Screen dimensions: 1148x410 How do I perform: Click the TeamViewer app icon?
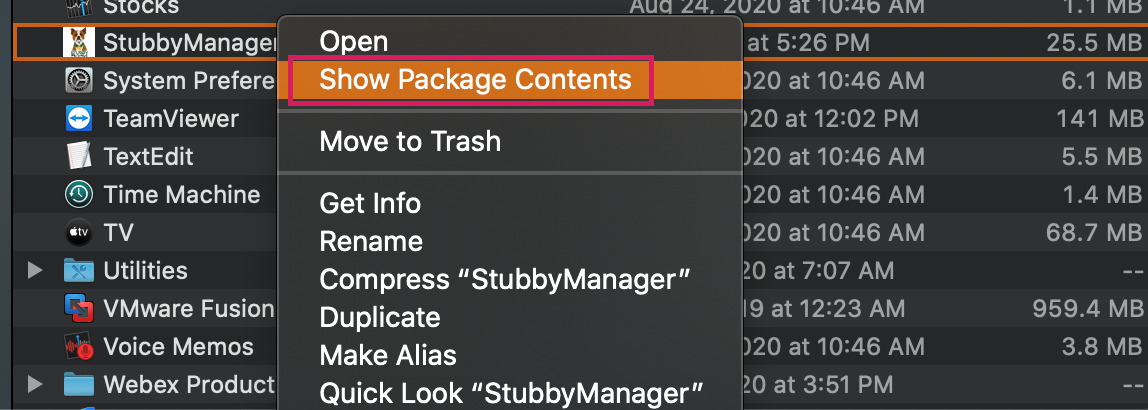(78, 119)
